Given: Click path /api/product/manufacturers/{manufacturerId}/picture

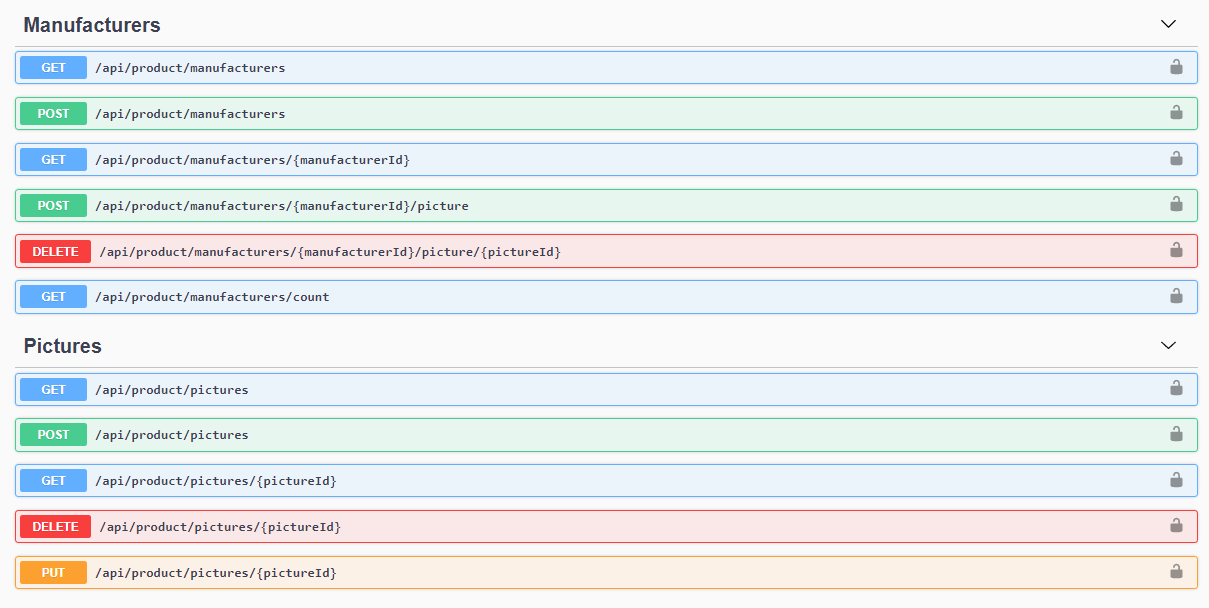Looking at the screenshot, I should [x=282, y=206].
